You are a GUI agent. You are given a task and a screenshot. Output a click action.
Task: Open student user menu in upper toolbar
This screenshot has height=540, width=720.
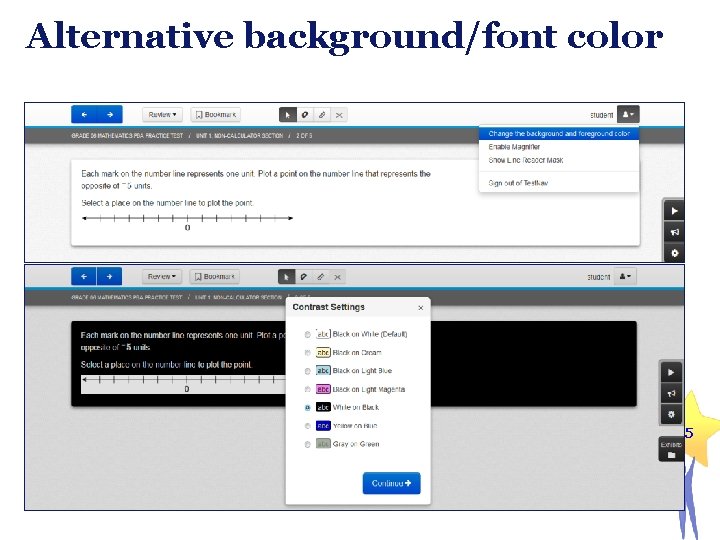coord(628,114)
